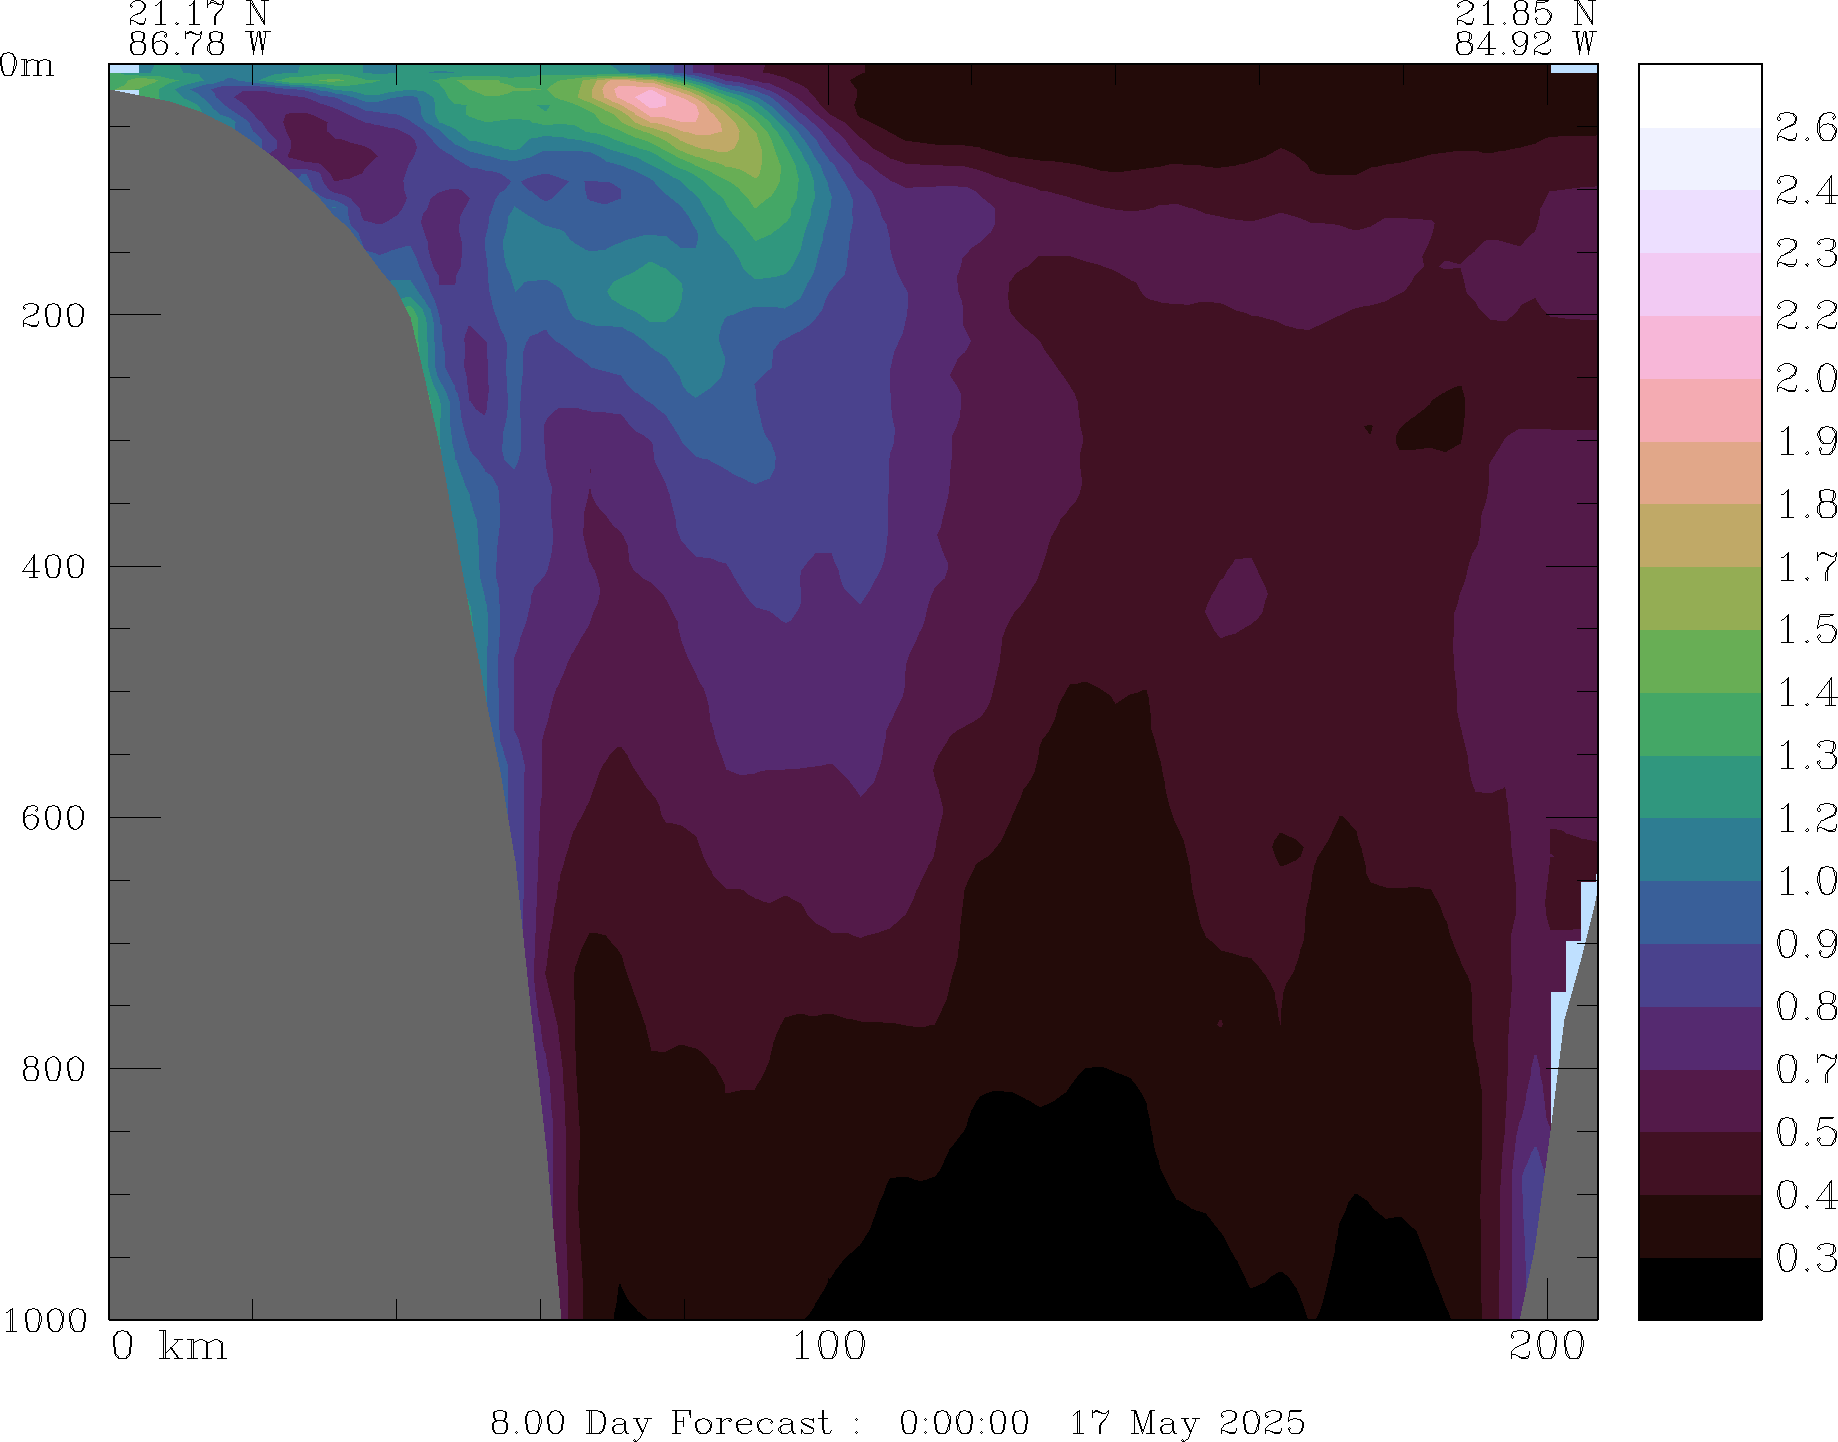1838x1442 pixels.
Task: Pick the purple band between 0.7 and 0.8
Action: pyautogui.click(x=1699, y=1038)
